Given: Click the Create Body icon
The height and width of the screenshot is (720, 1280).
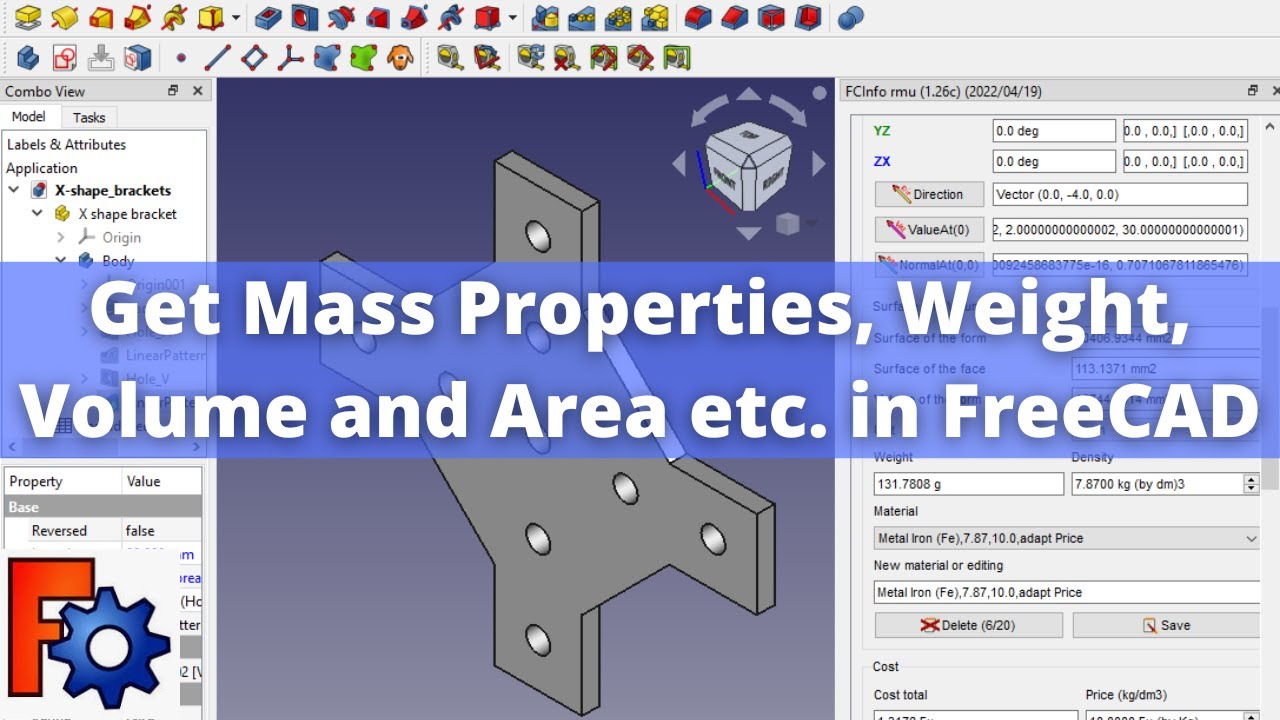Looking at the screenshot, I should pyautogui.click(x=28, y=57).
